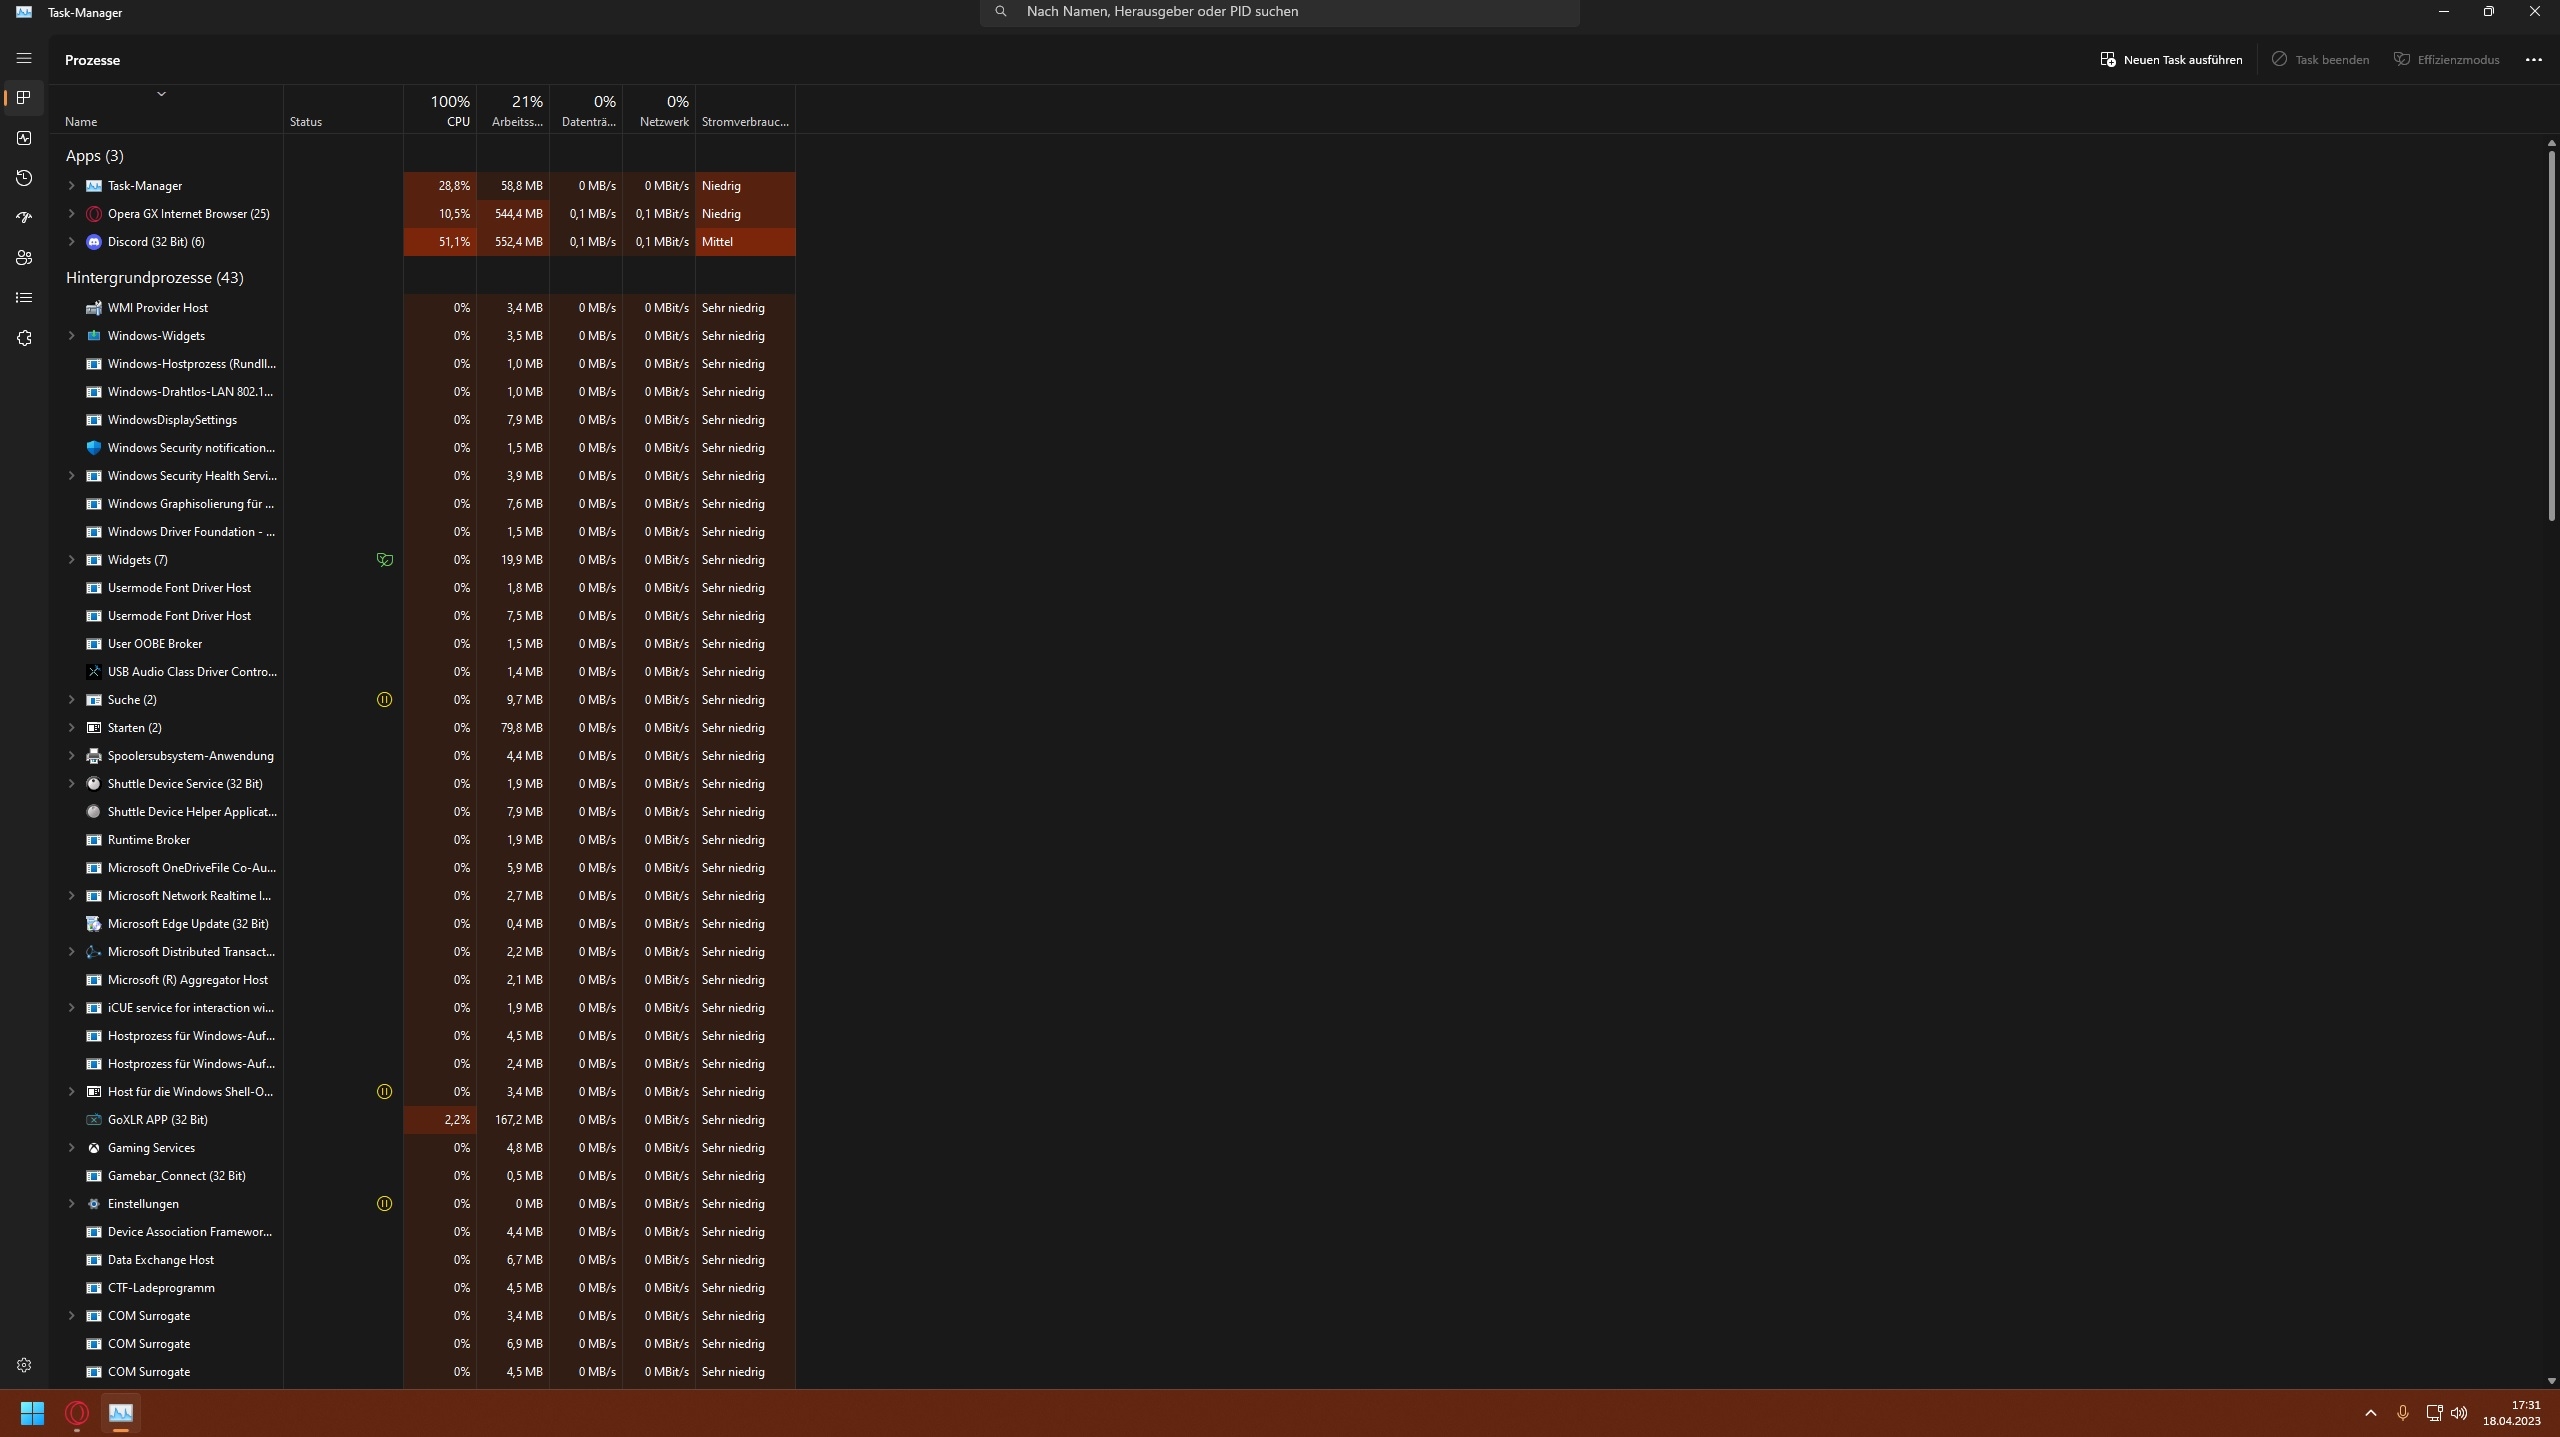This screenshot has height=1437, width=2560.
Task: Open the Windows Start button on taskbar
Action: point(32,1413)
